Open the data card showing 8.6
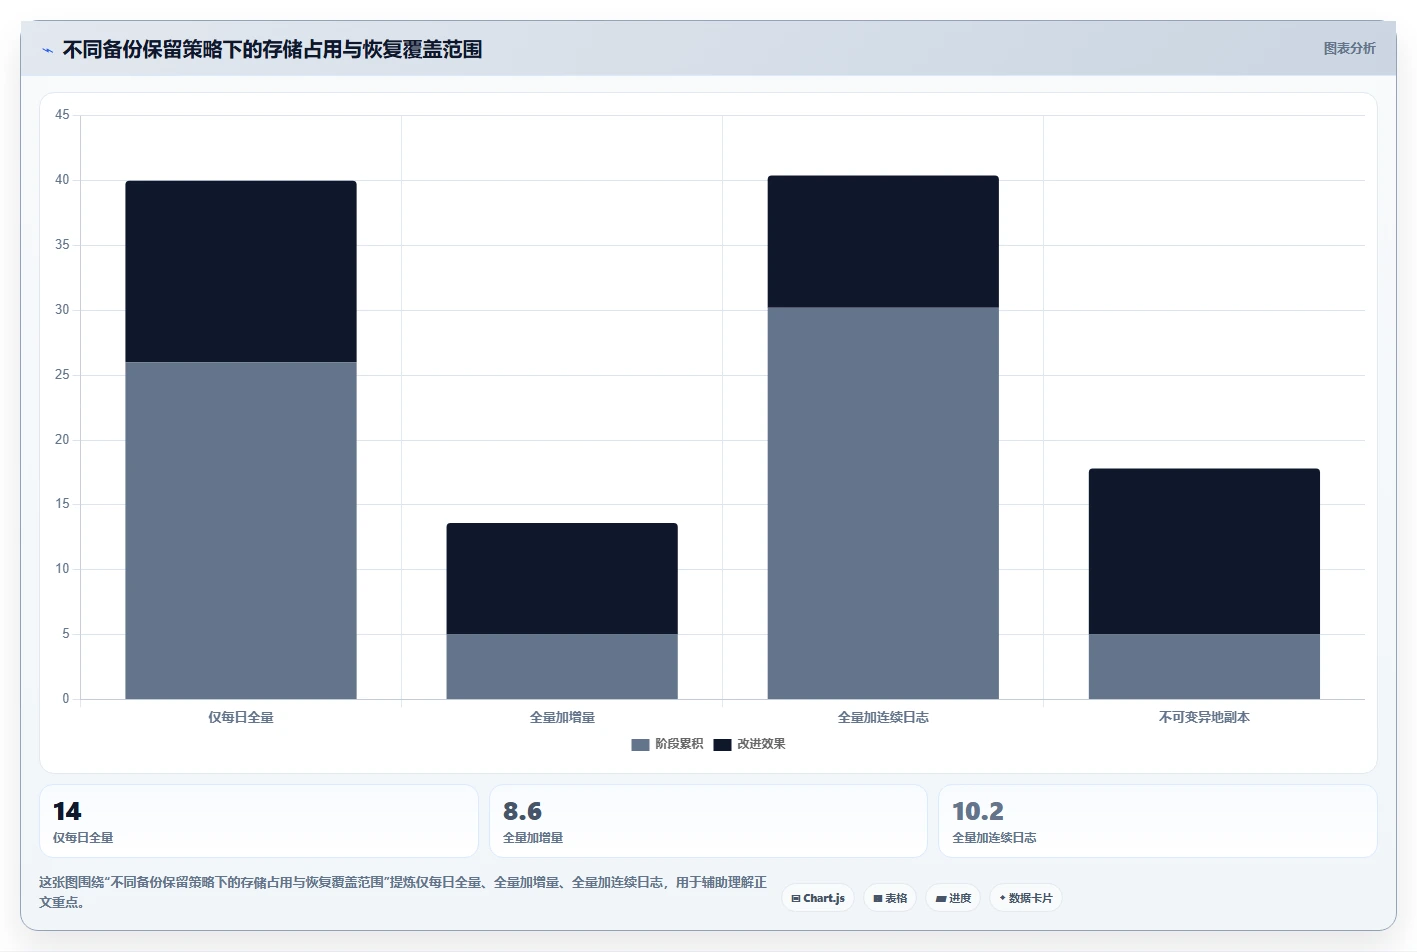The image size is (1417, 952). coord(708,821)
